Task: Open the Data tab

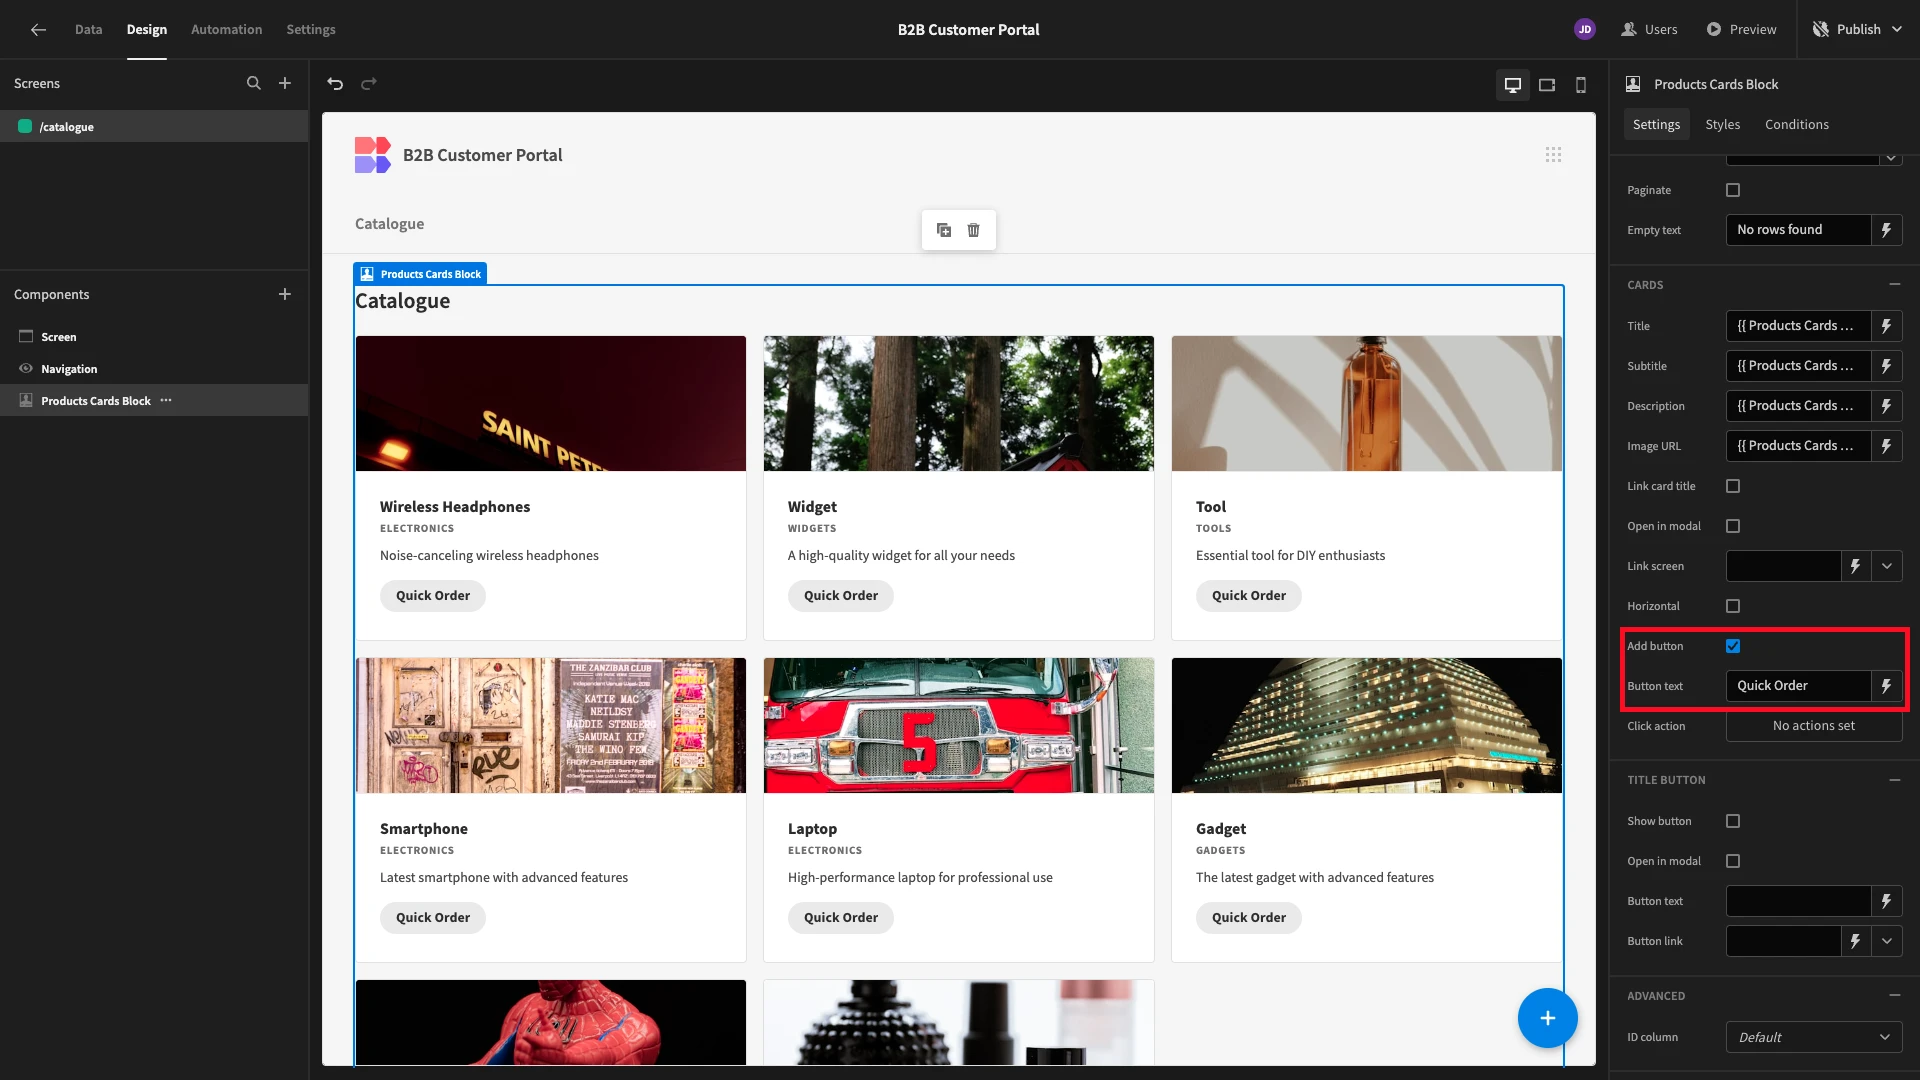Action: (88, 30)
